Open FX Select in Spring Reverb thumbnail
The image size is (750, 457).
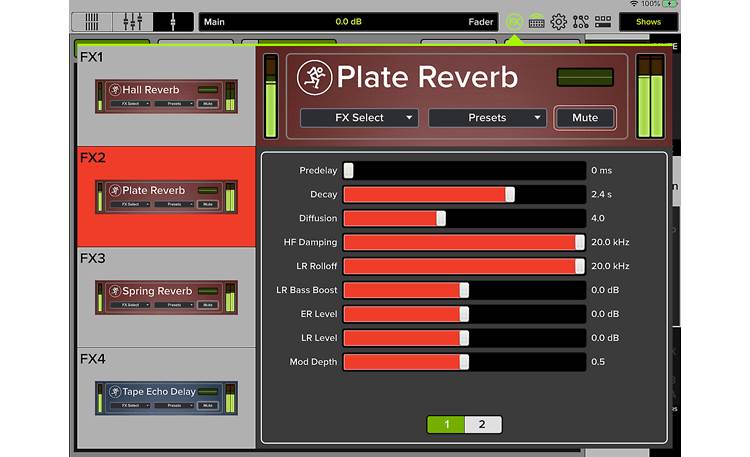pos(130,305)
